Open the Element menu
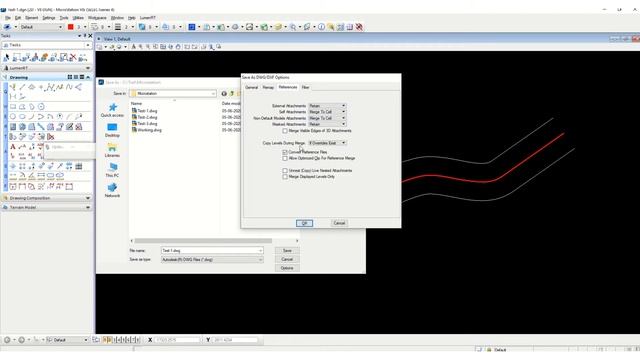Screen dimensions: 640x360 (x=31, y=18)
